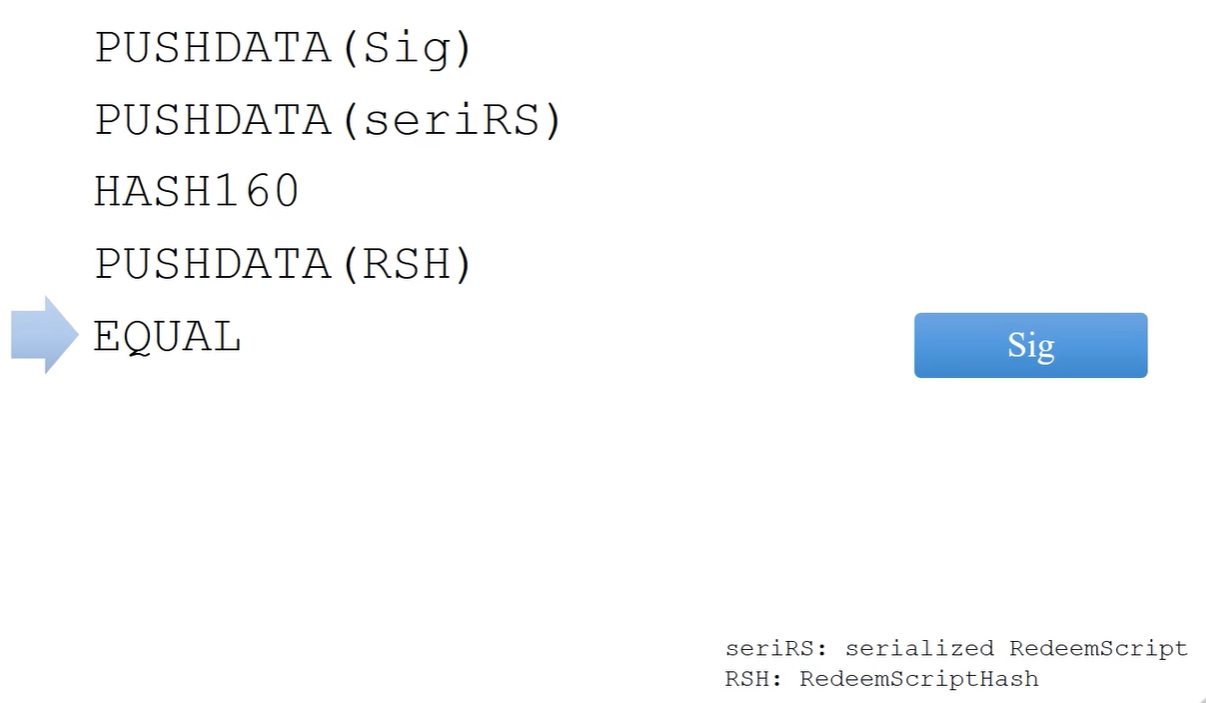Screen dimensions: 1206x703
Task: Click 'Sig' inside the first PUSHDATA parentheses
Action: click(x=406, y=49)
